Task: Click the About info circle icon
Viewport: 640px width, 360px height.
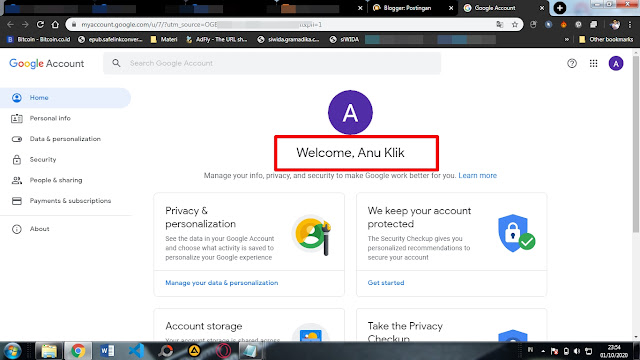Action: [x=17, y=229]
